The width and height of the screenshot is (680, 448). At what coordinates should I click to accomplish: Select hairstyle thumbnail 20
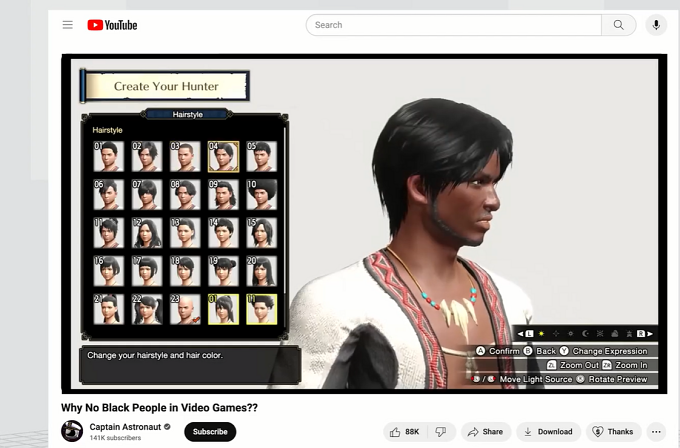262,271
